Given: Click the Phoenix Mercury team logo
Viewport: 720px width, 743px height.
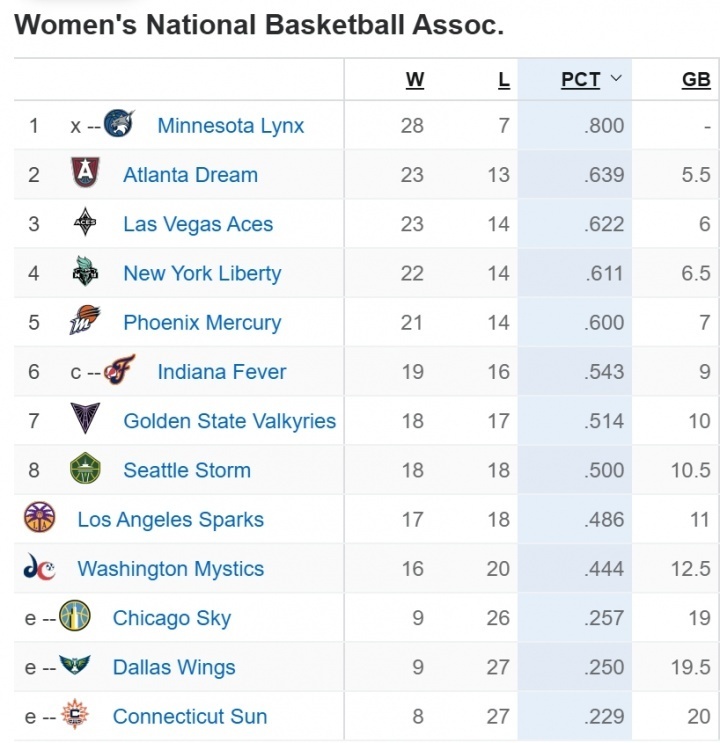Looking at the screenshot, I should click(86, 322).
